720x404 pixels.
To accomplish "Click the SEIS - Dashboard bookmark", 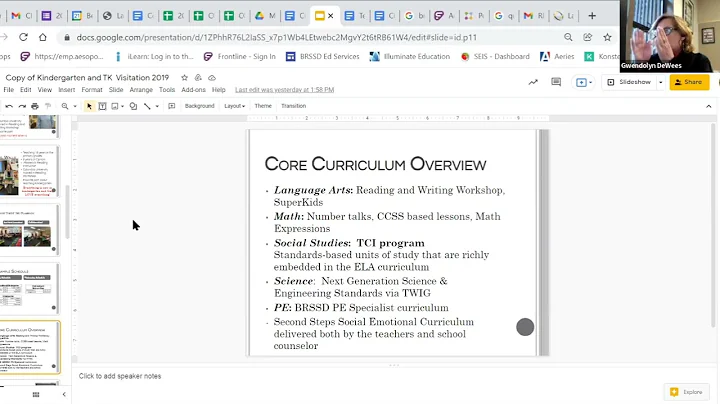I will [x=495, y=56].
